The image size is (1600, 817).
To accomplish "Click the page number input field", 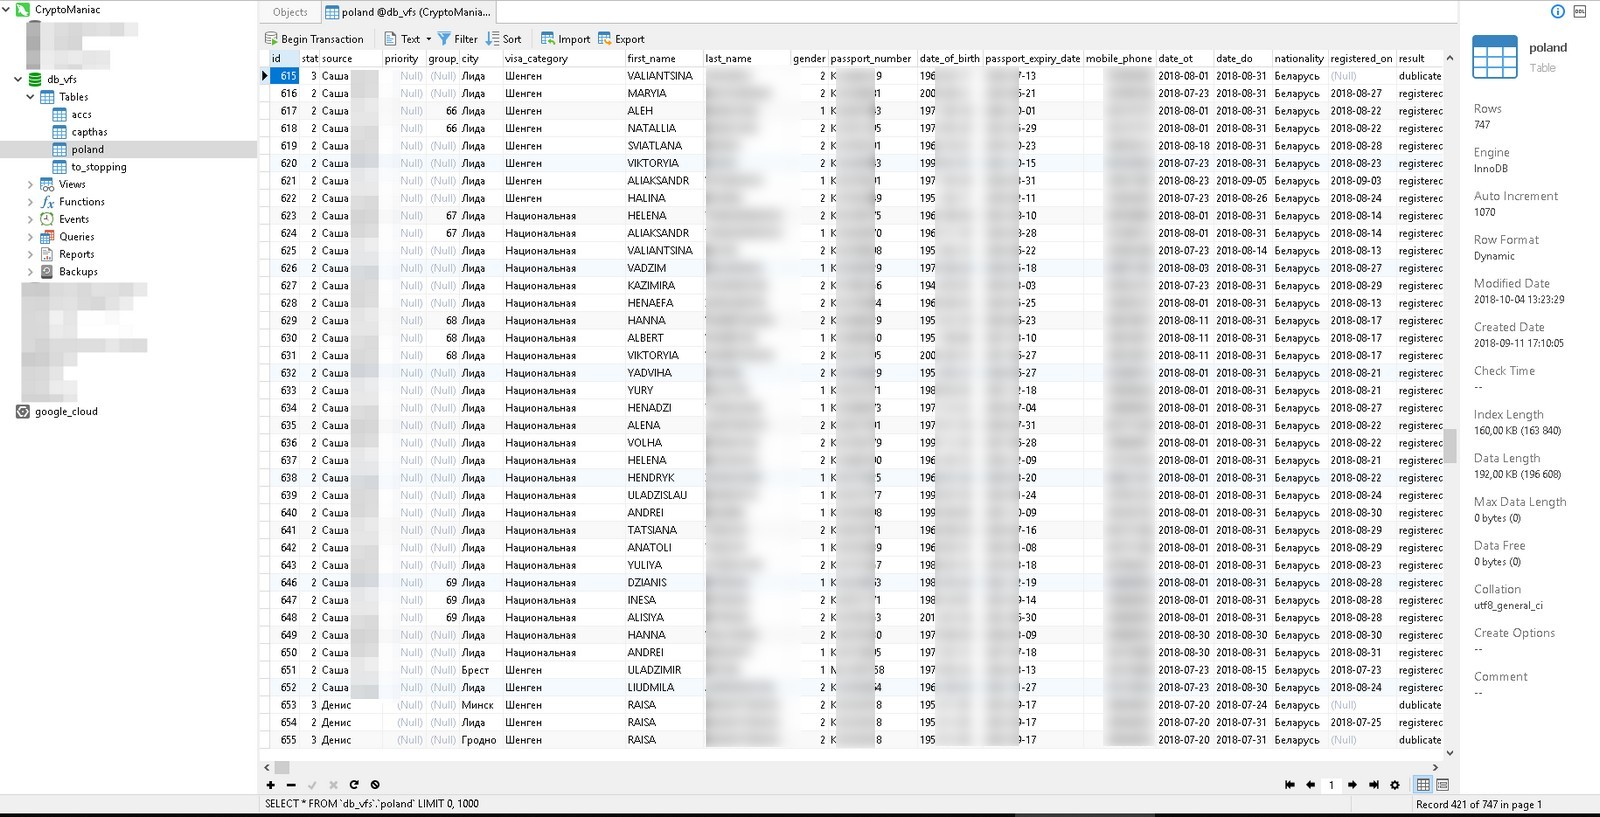I will 1331,785.
